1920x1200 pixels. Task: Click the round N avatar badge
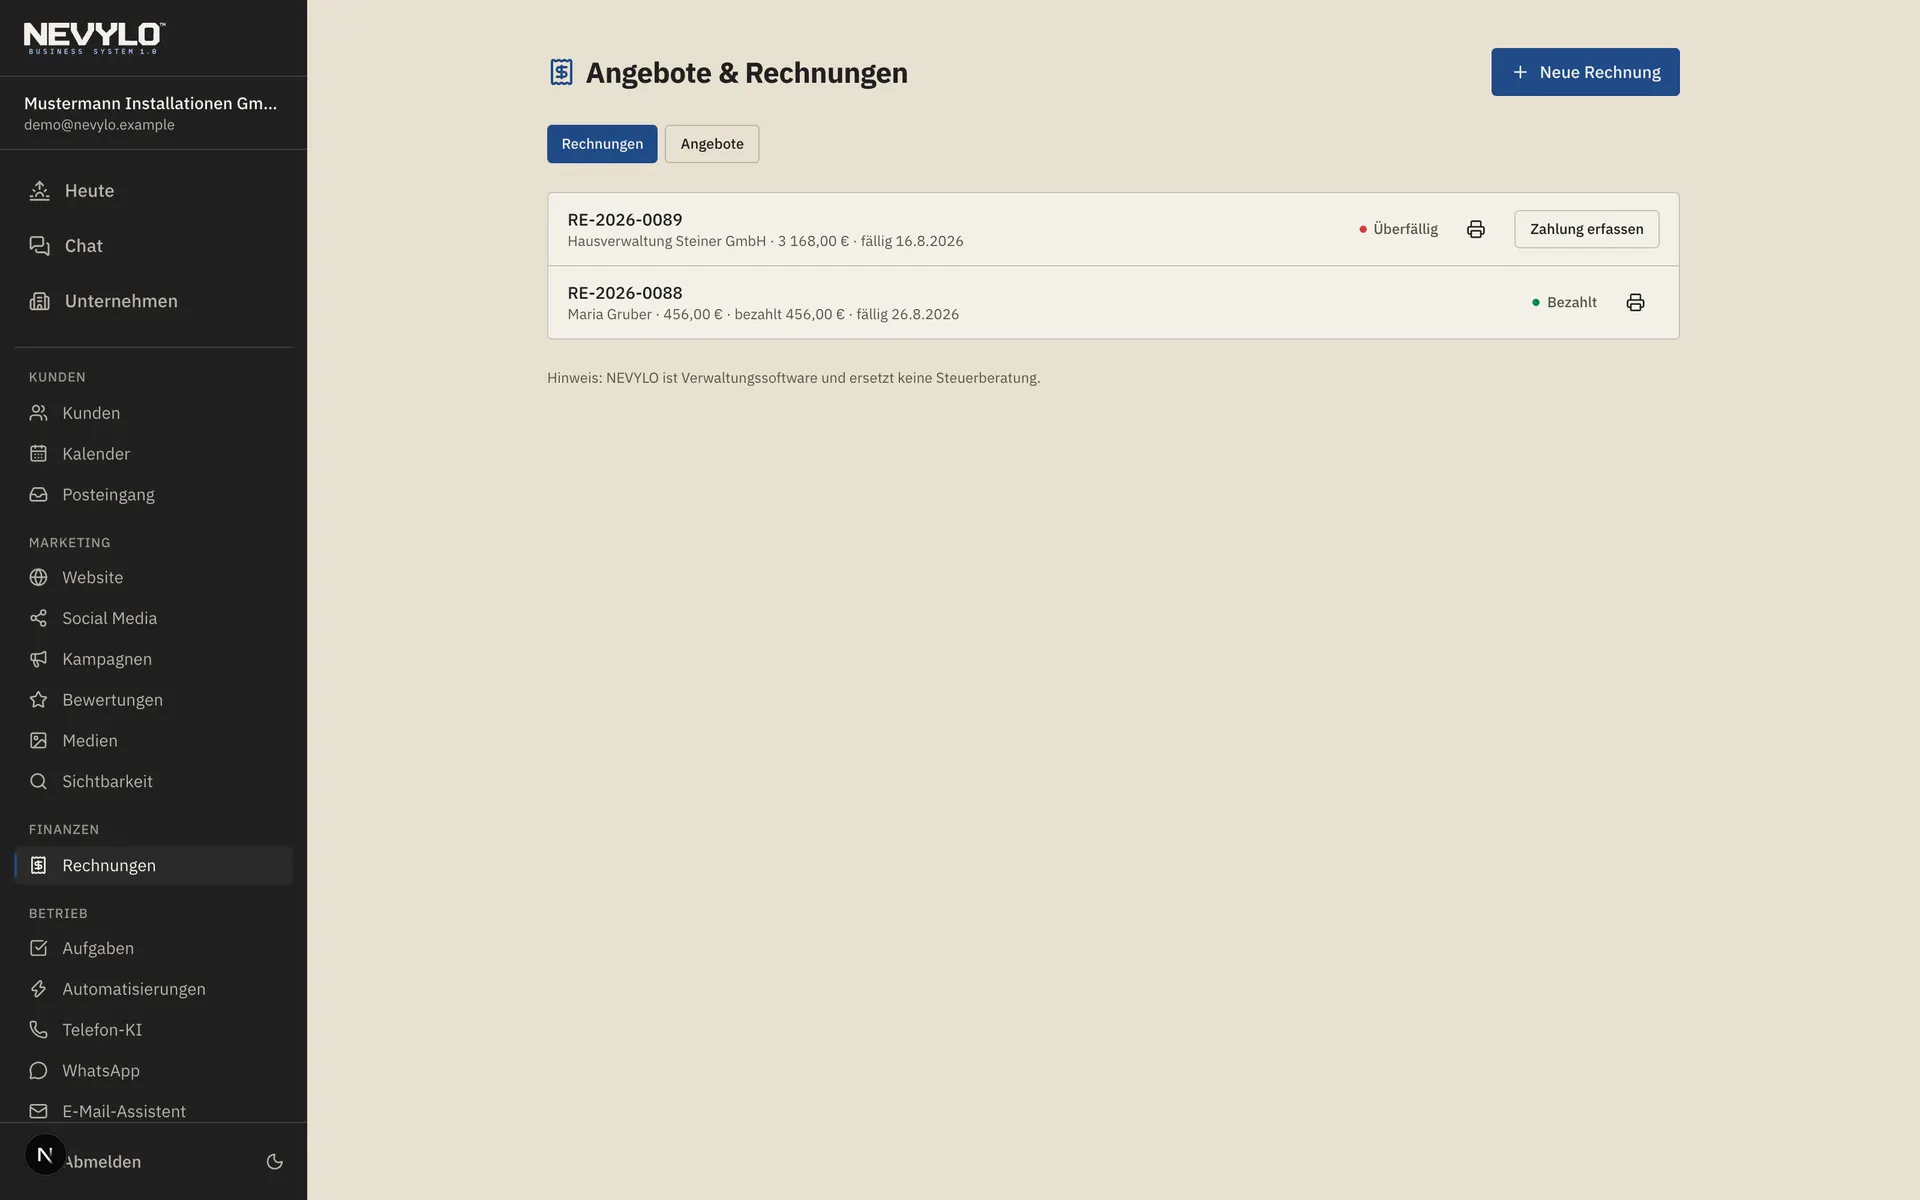pyautogui.click(x=45, y=1155)
